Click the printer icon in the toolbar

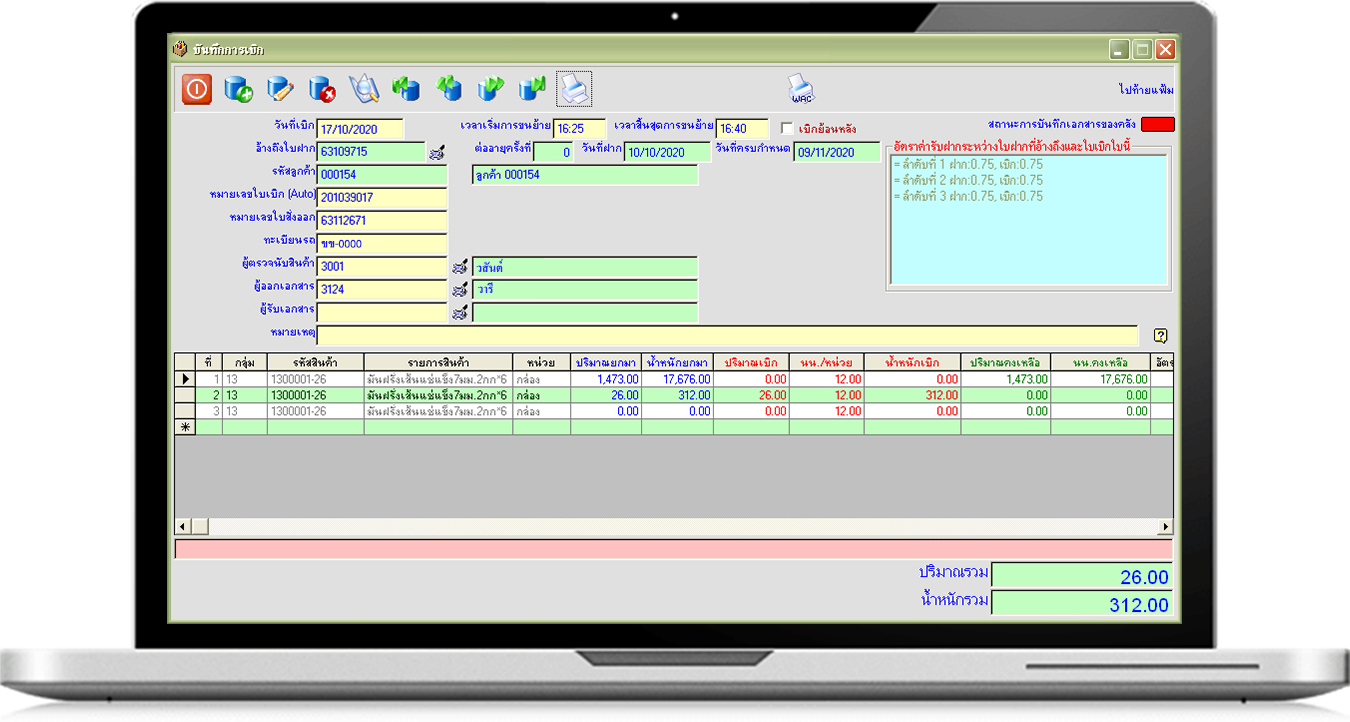(x=574, y=90)
